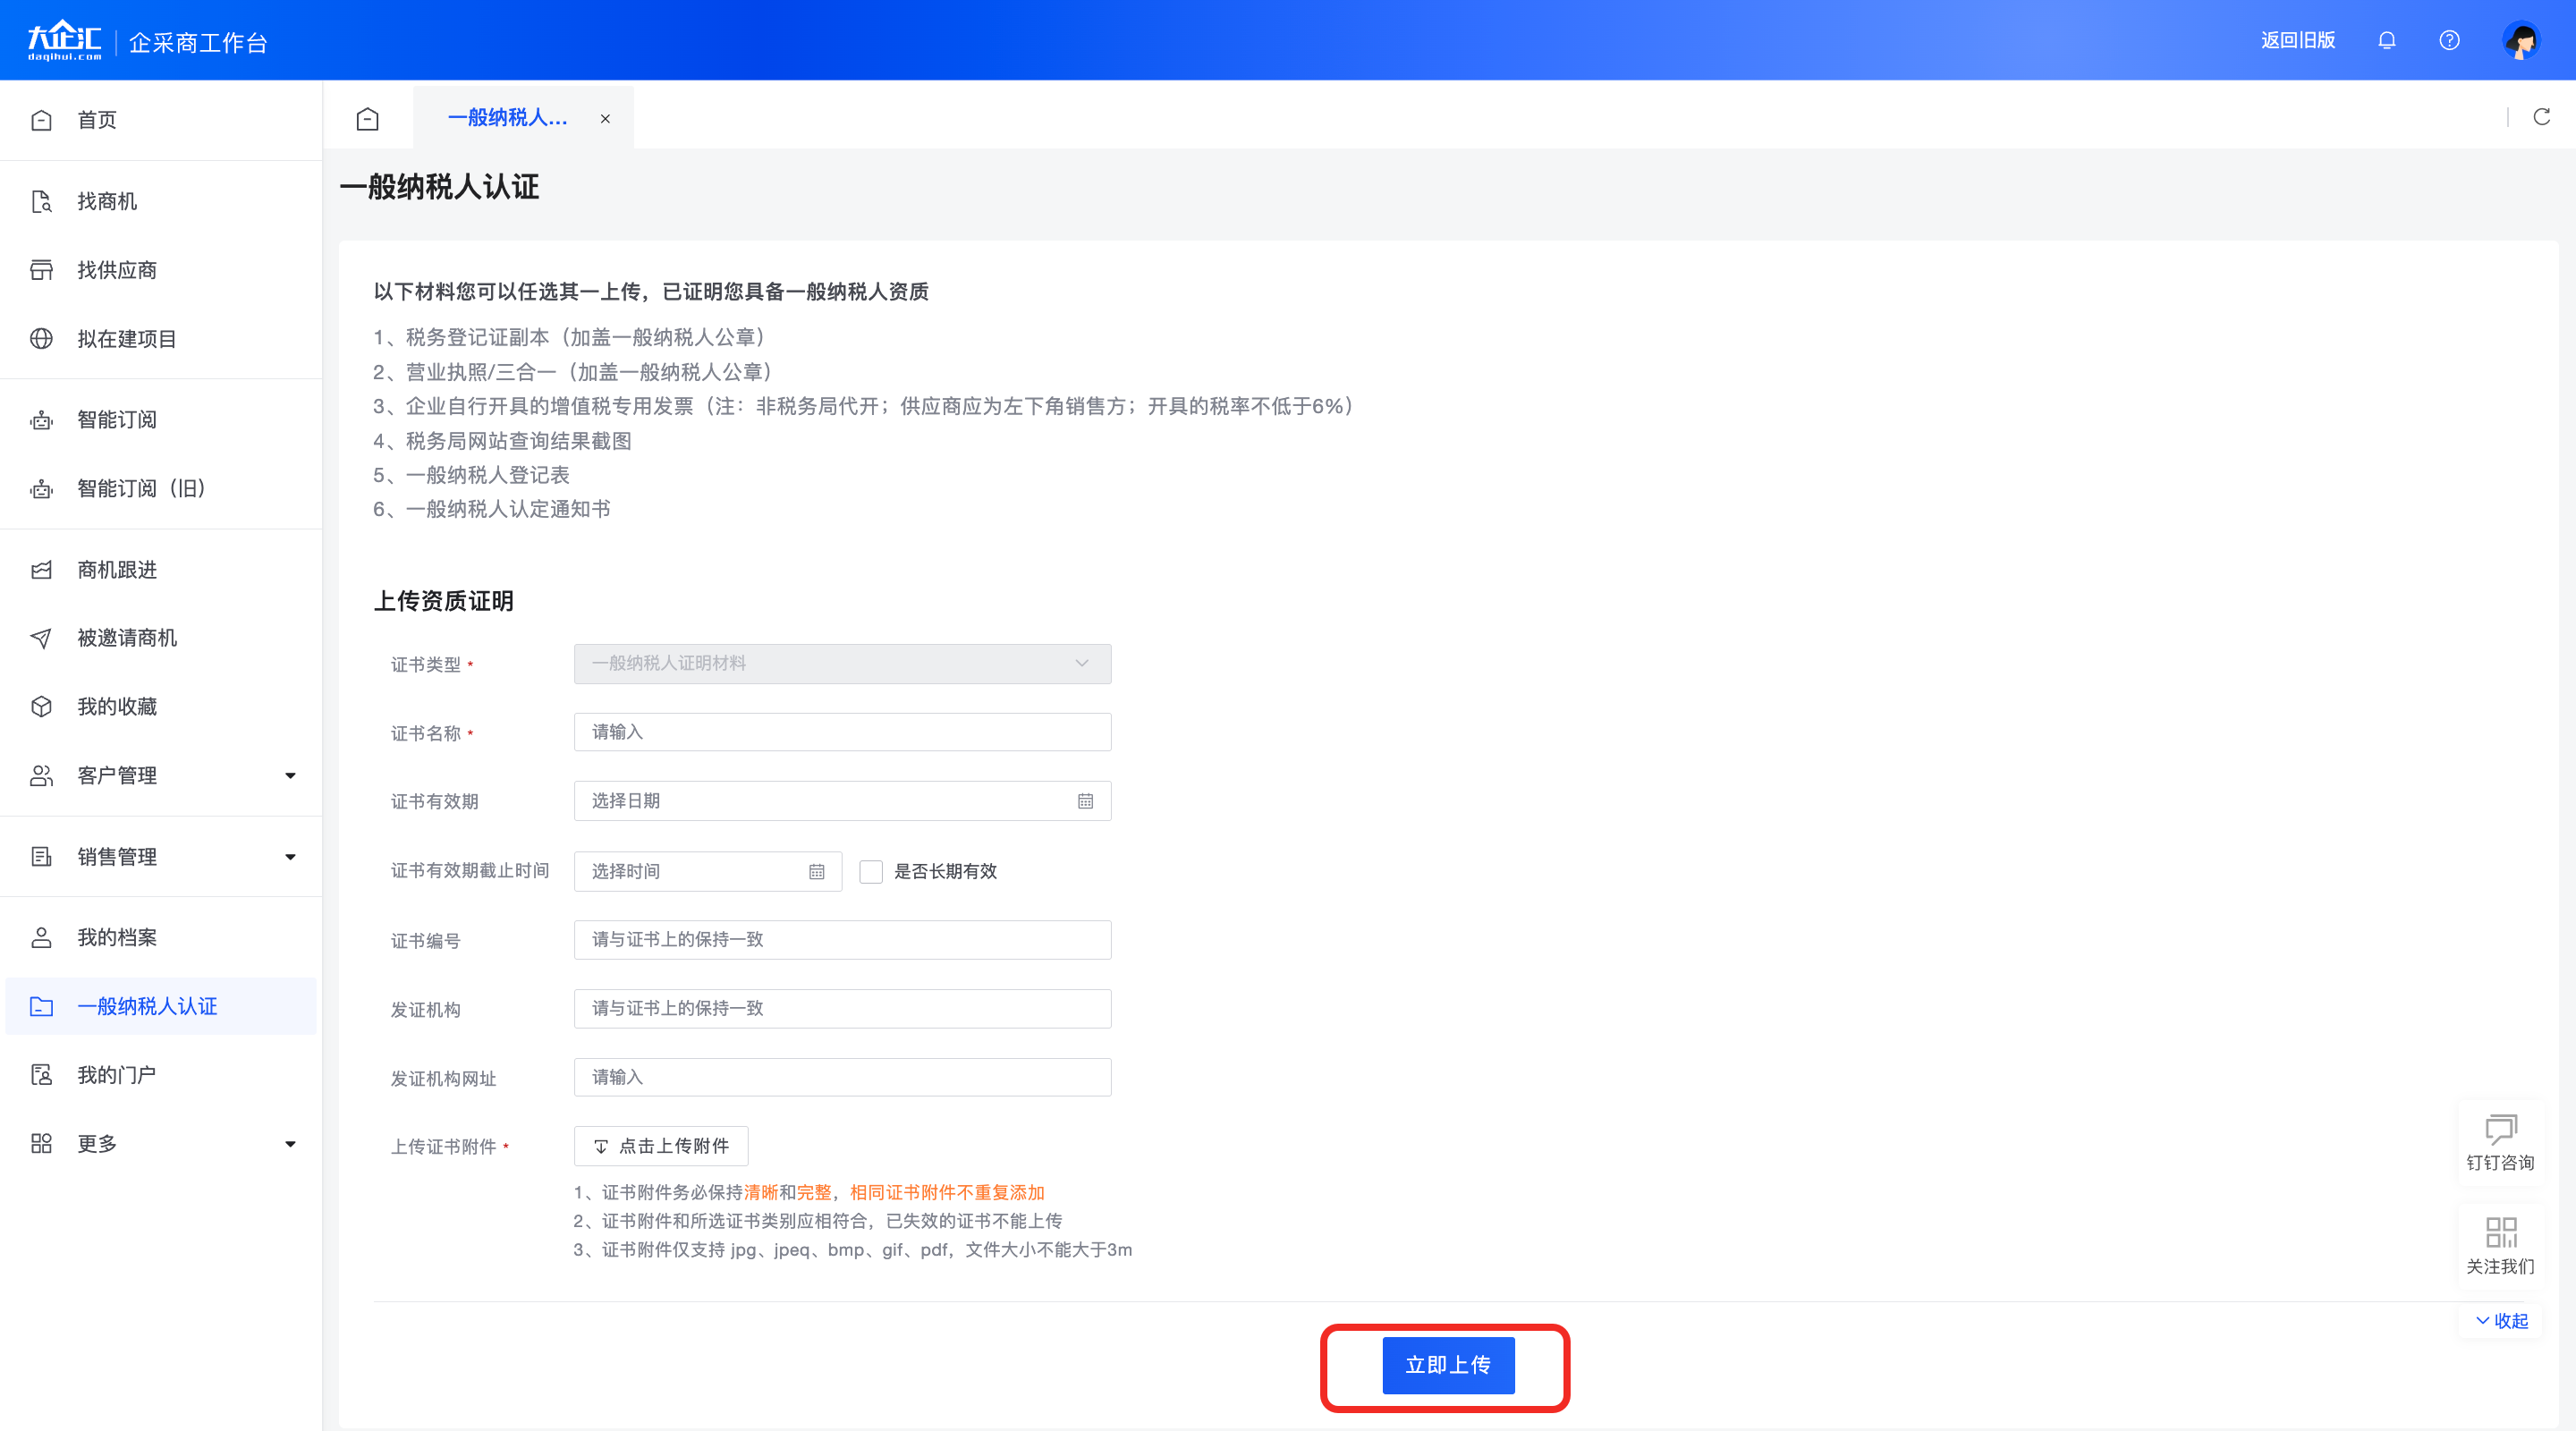Open 找供应商 in sidebar
Image resolution: width=2576 pixels, height=1431 pixels.
coord(161,270)
